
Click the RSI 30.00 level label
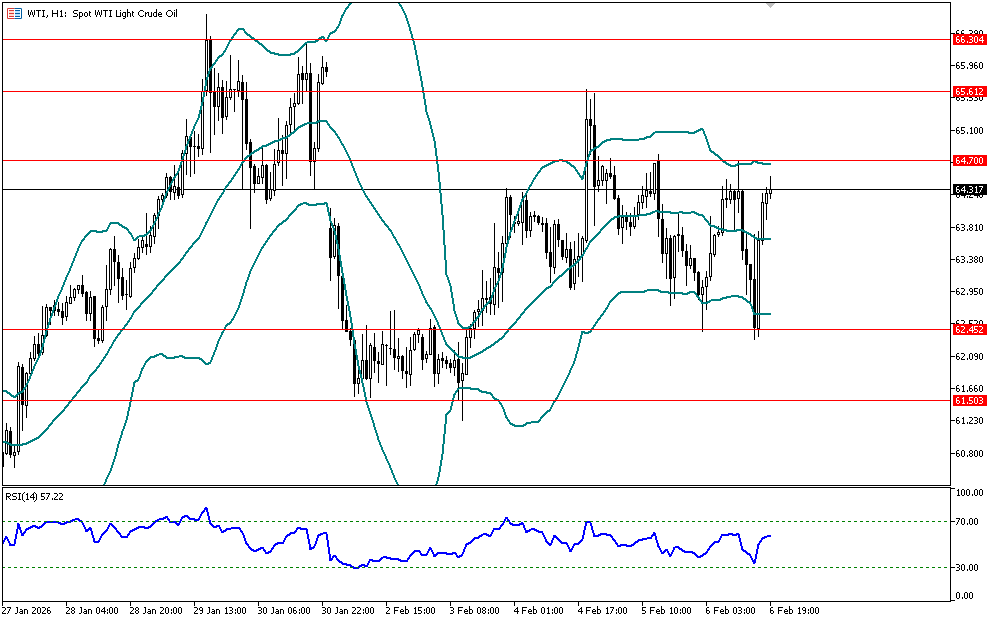968,568
